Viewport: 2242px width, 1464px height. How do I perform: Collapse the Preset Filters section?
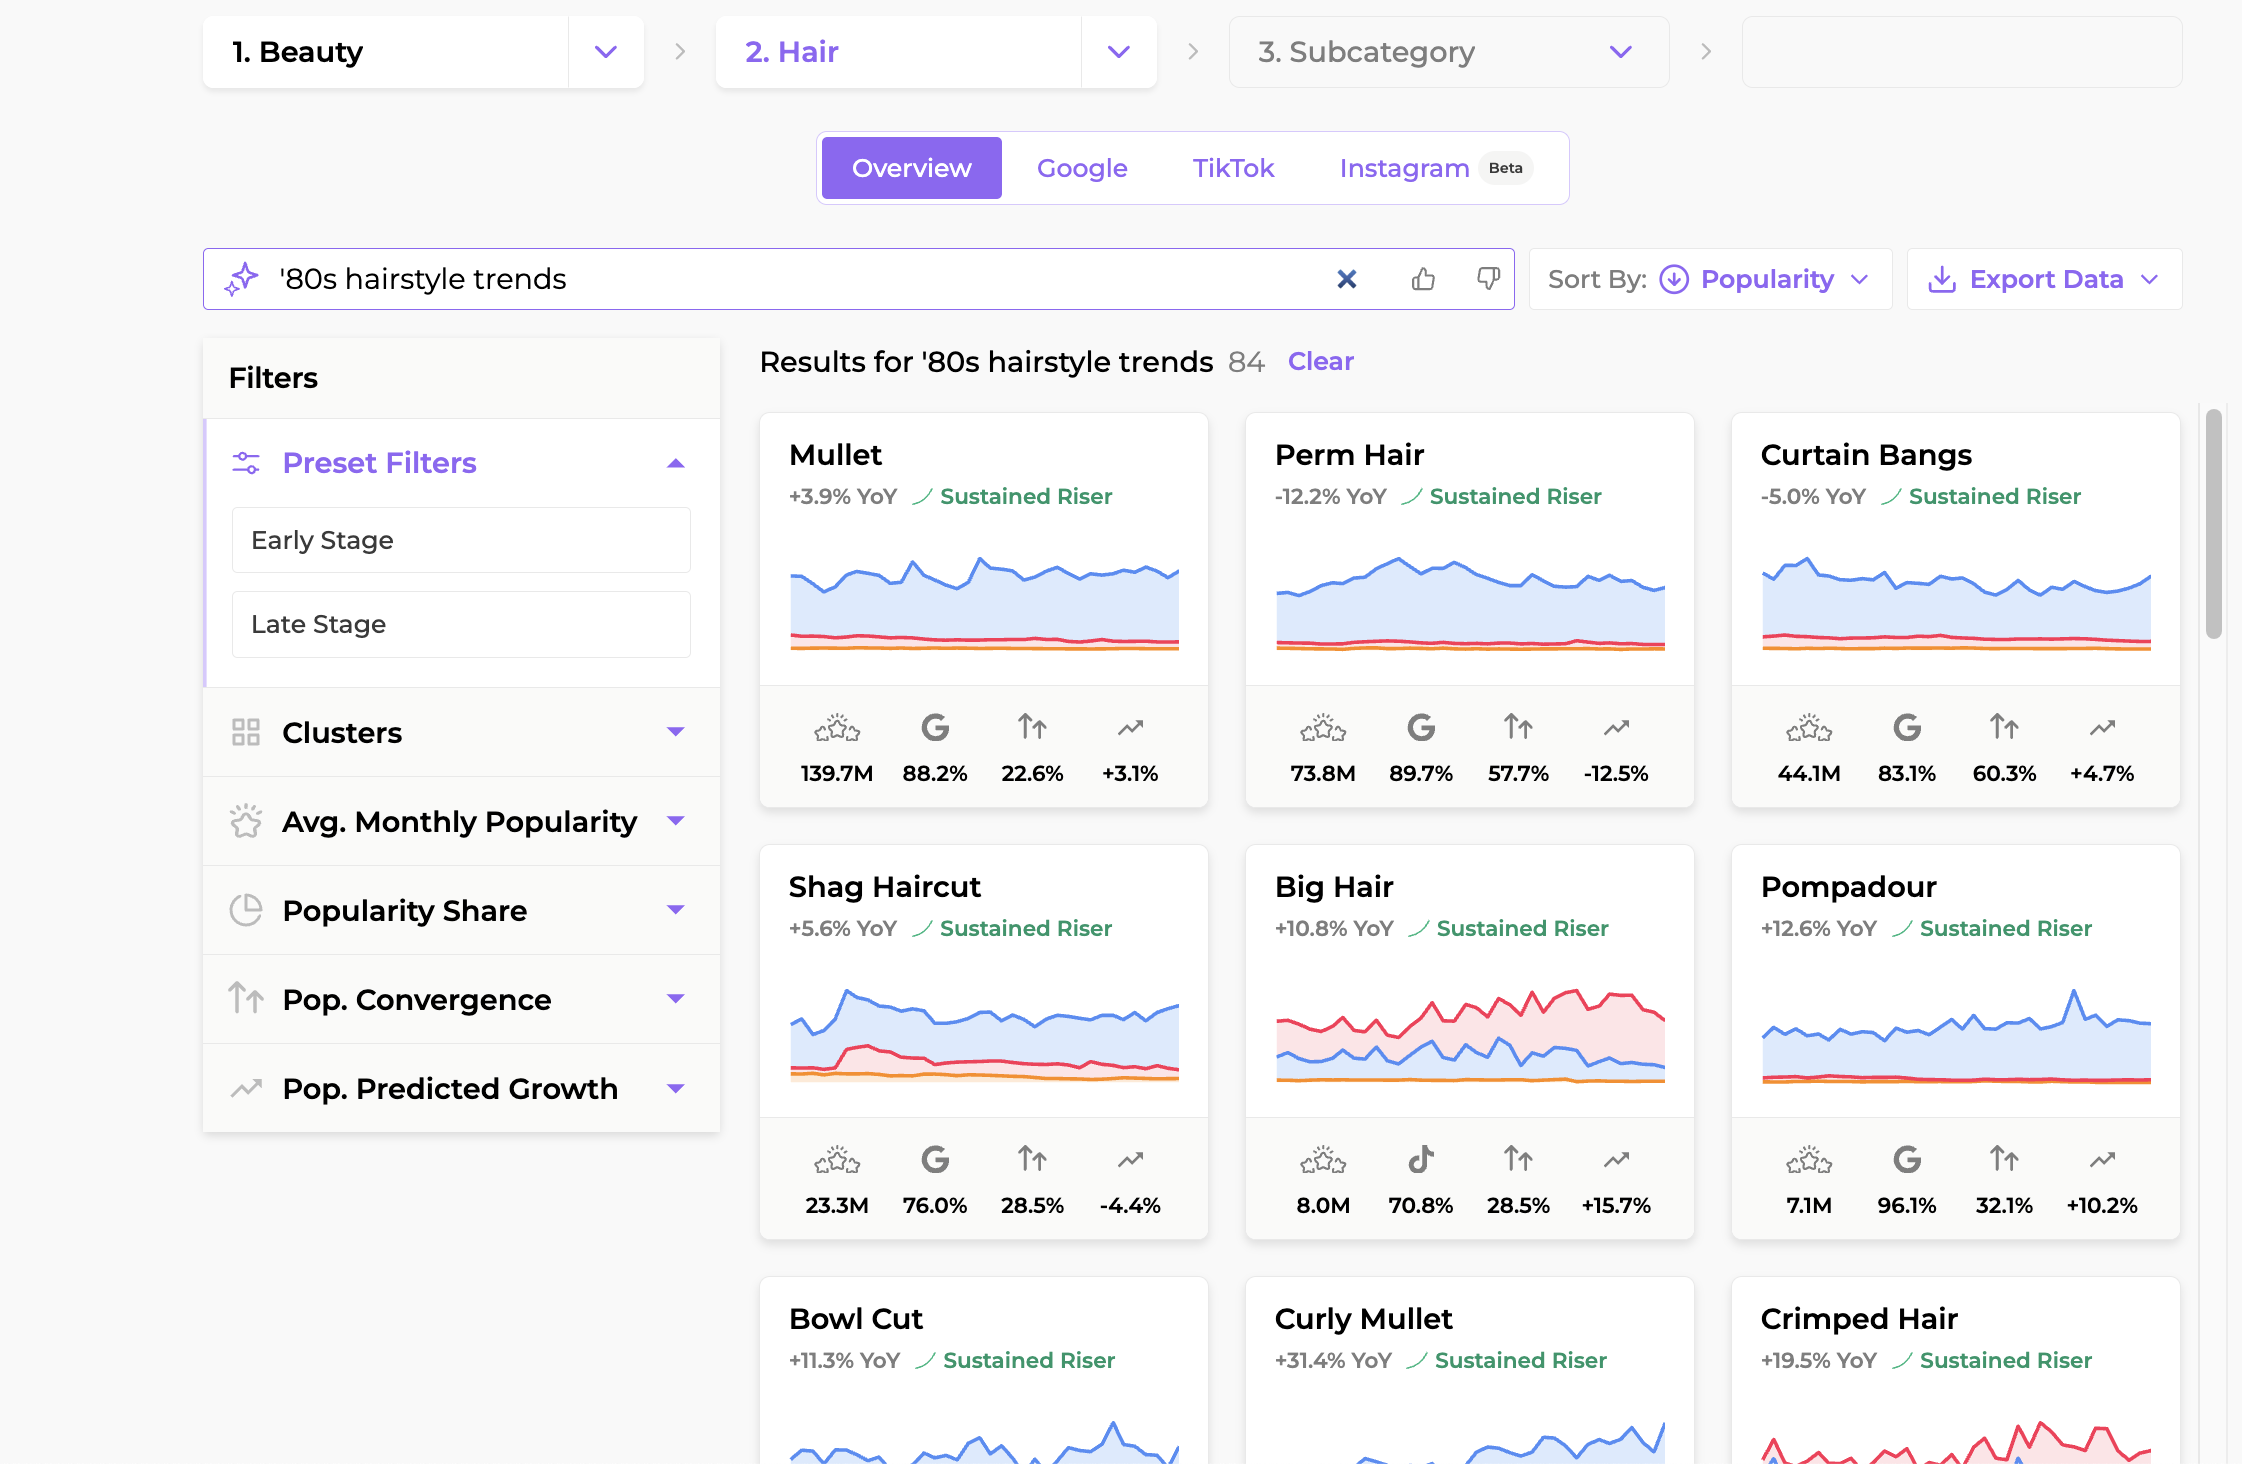675,463
